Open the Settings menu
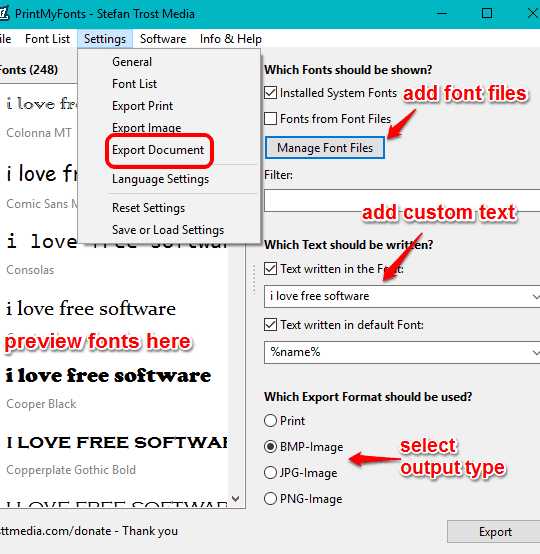Screen dimensions: 540x554 click(x=105, y=39)
